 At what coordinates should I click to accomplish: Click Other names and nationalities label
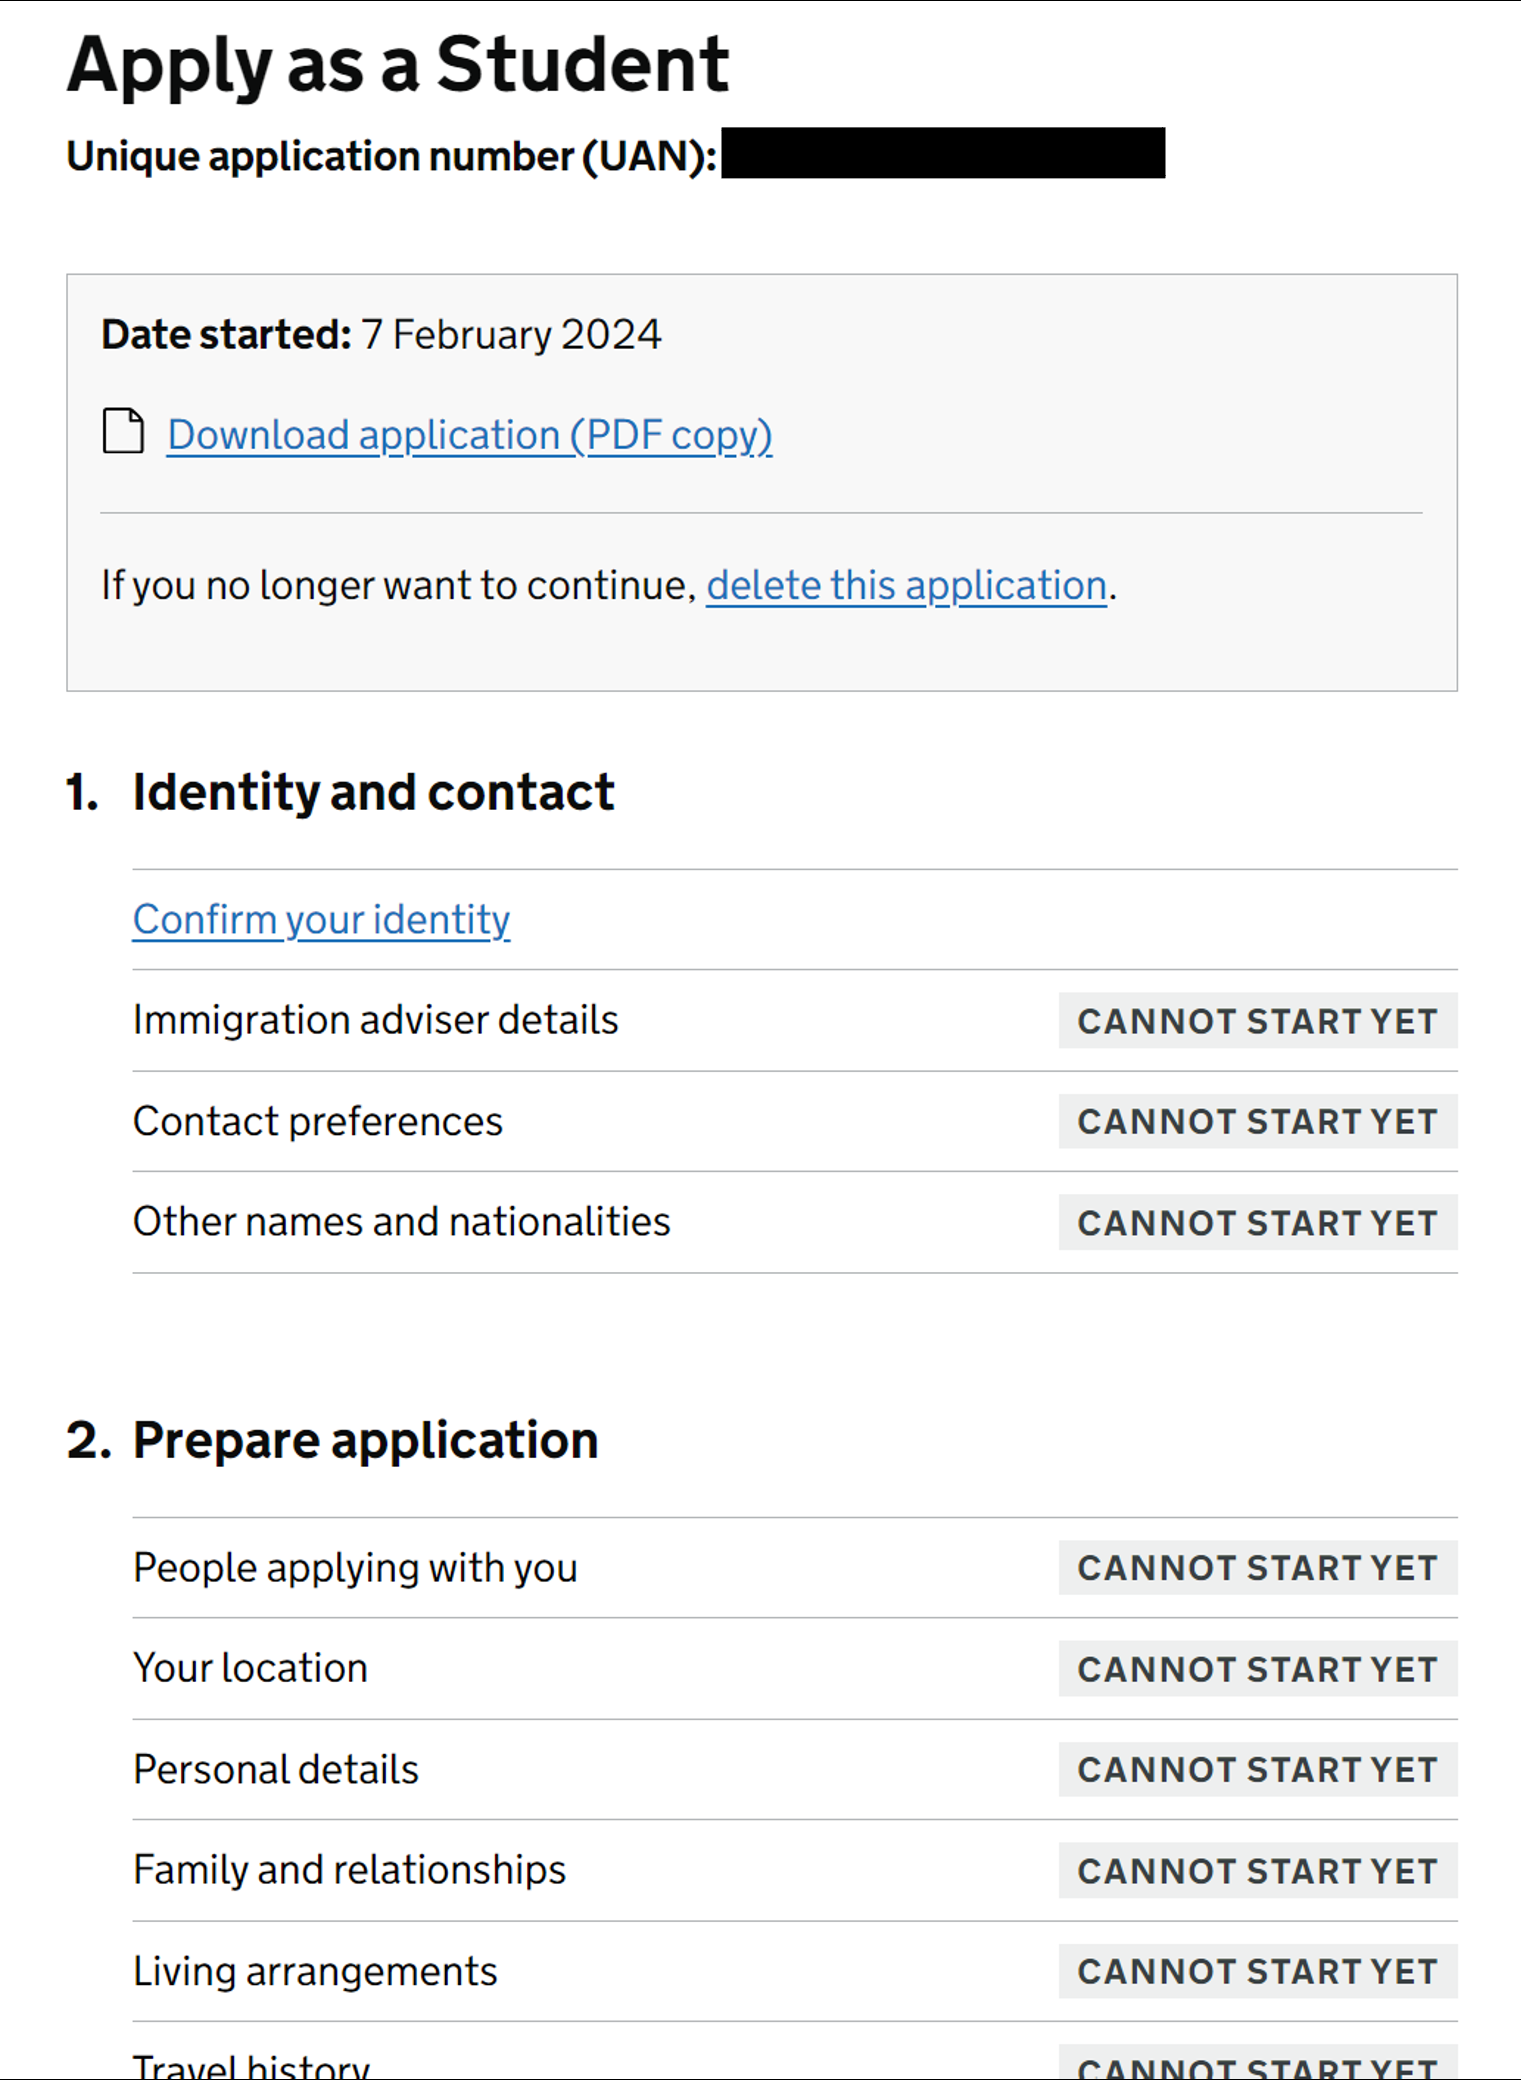(x=401, y=1222)
